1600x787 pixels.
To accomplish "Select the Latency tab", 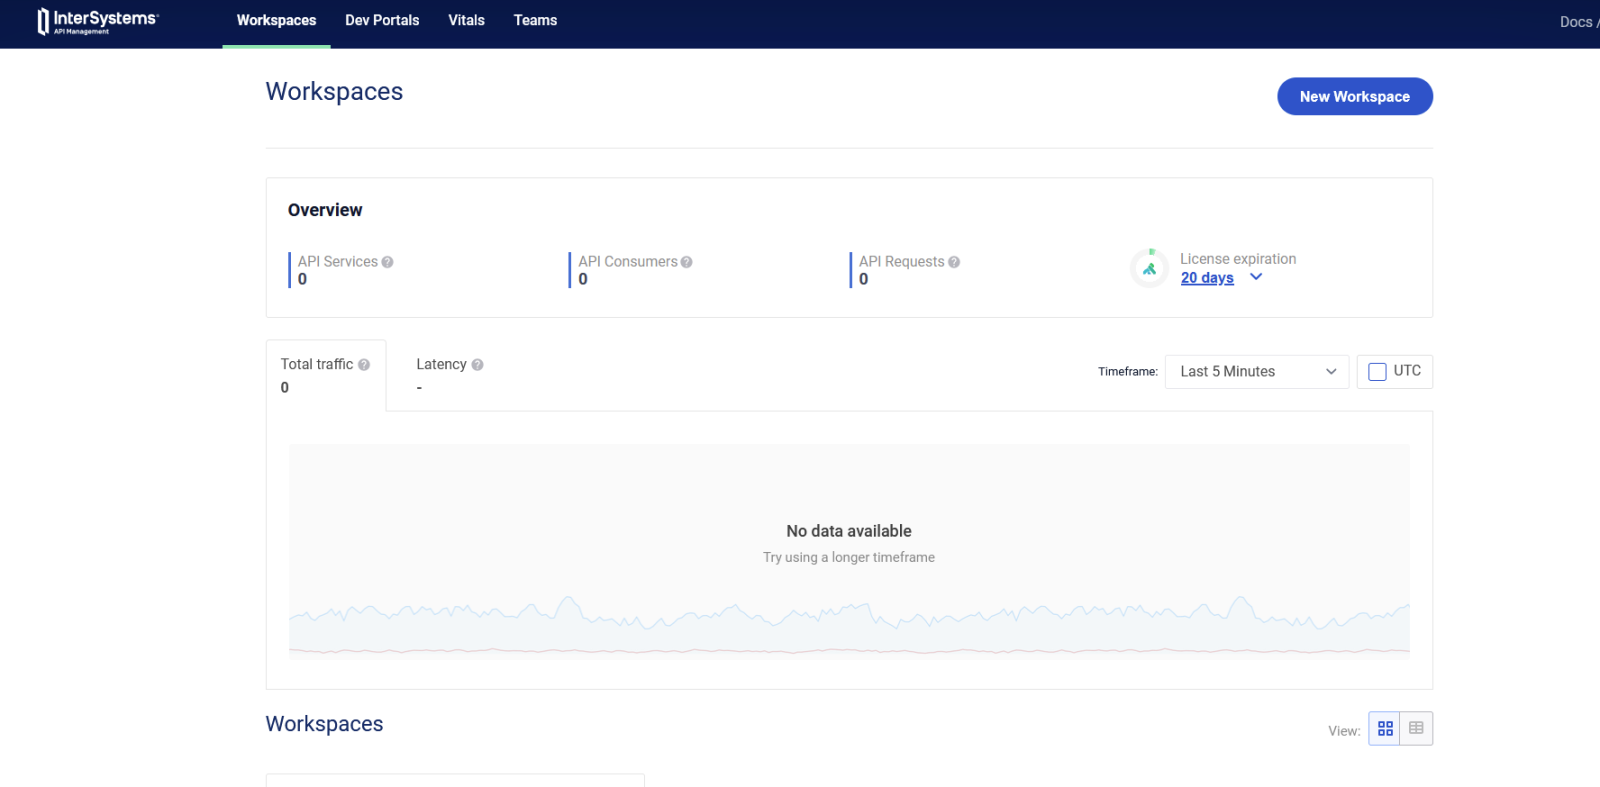I will point(441,374).
